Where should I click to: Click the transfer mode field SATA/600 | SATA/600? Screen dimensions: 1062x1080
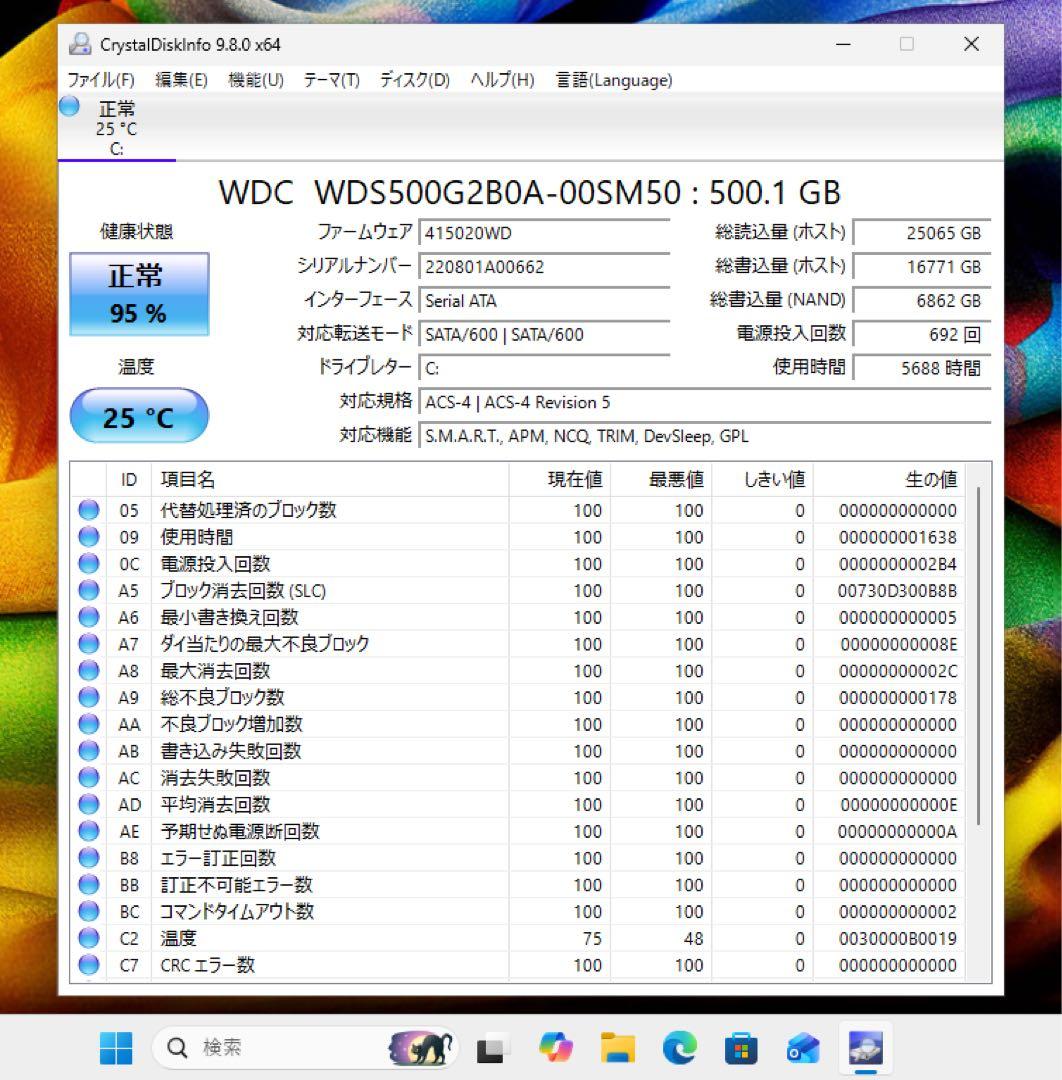click(544, 334)
